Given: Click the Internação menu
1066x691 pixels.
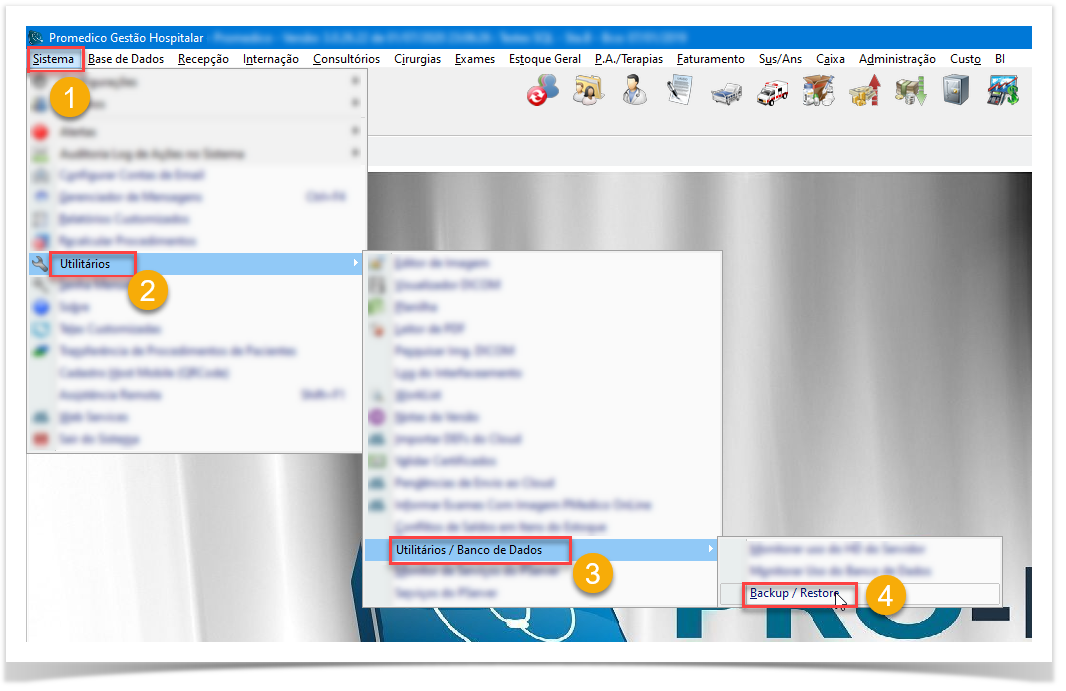Looking at the screenshot, I should (270, 59).
